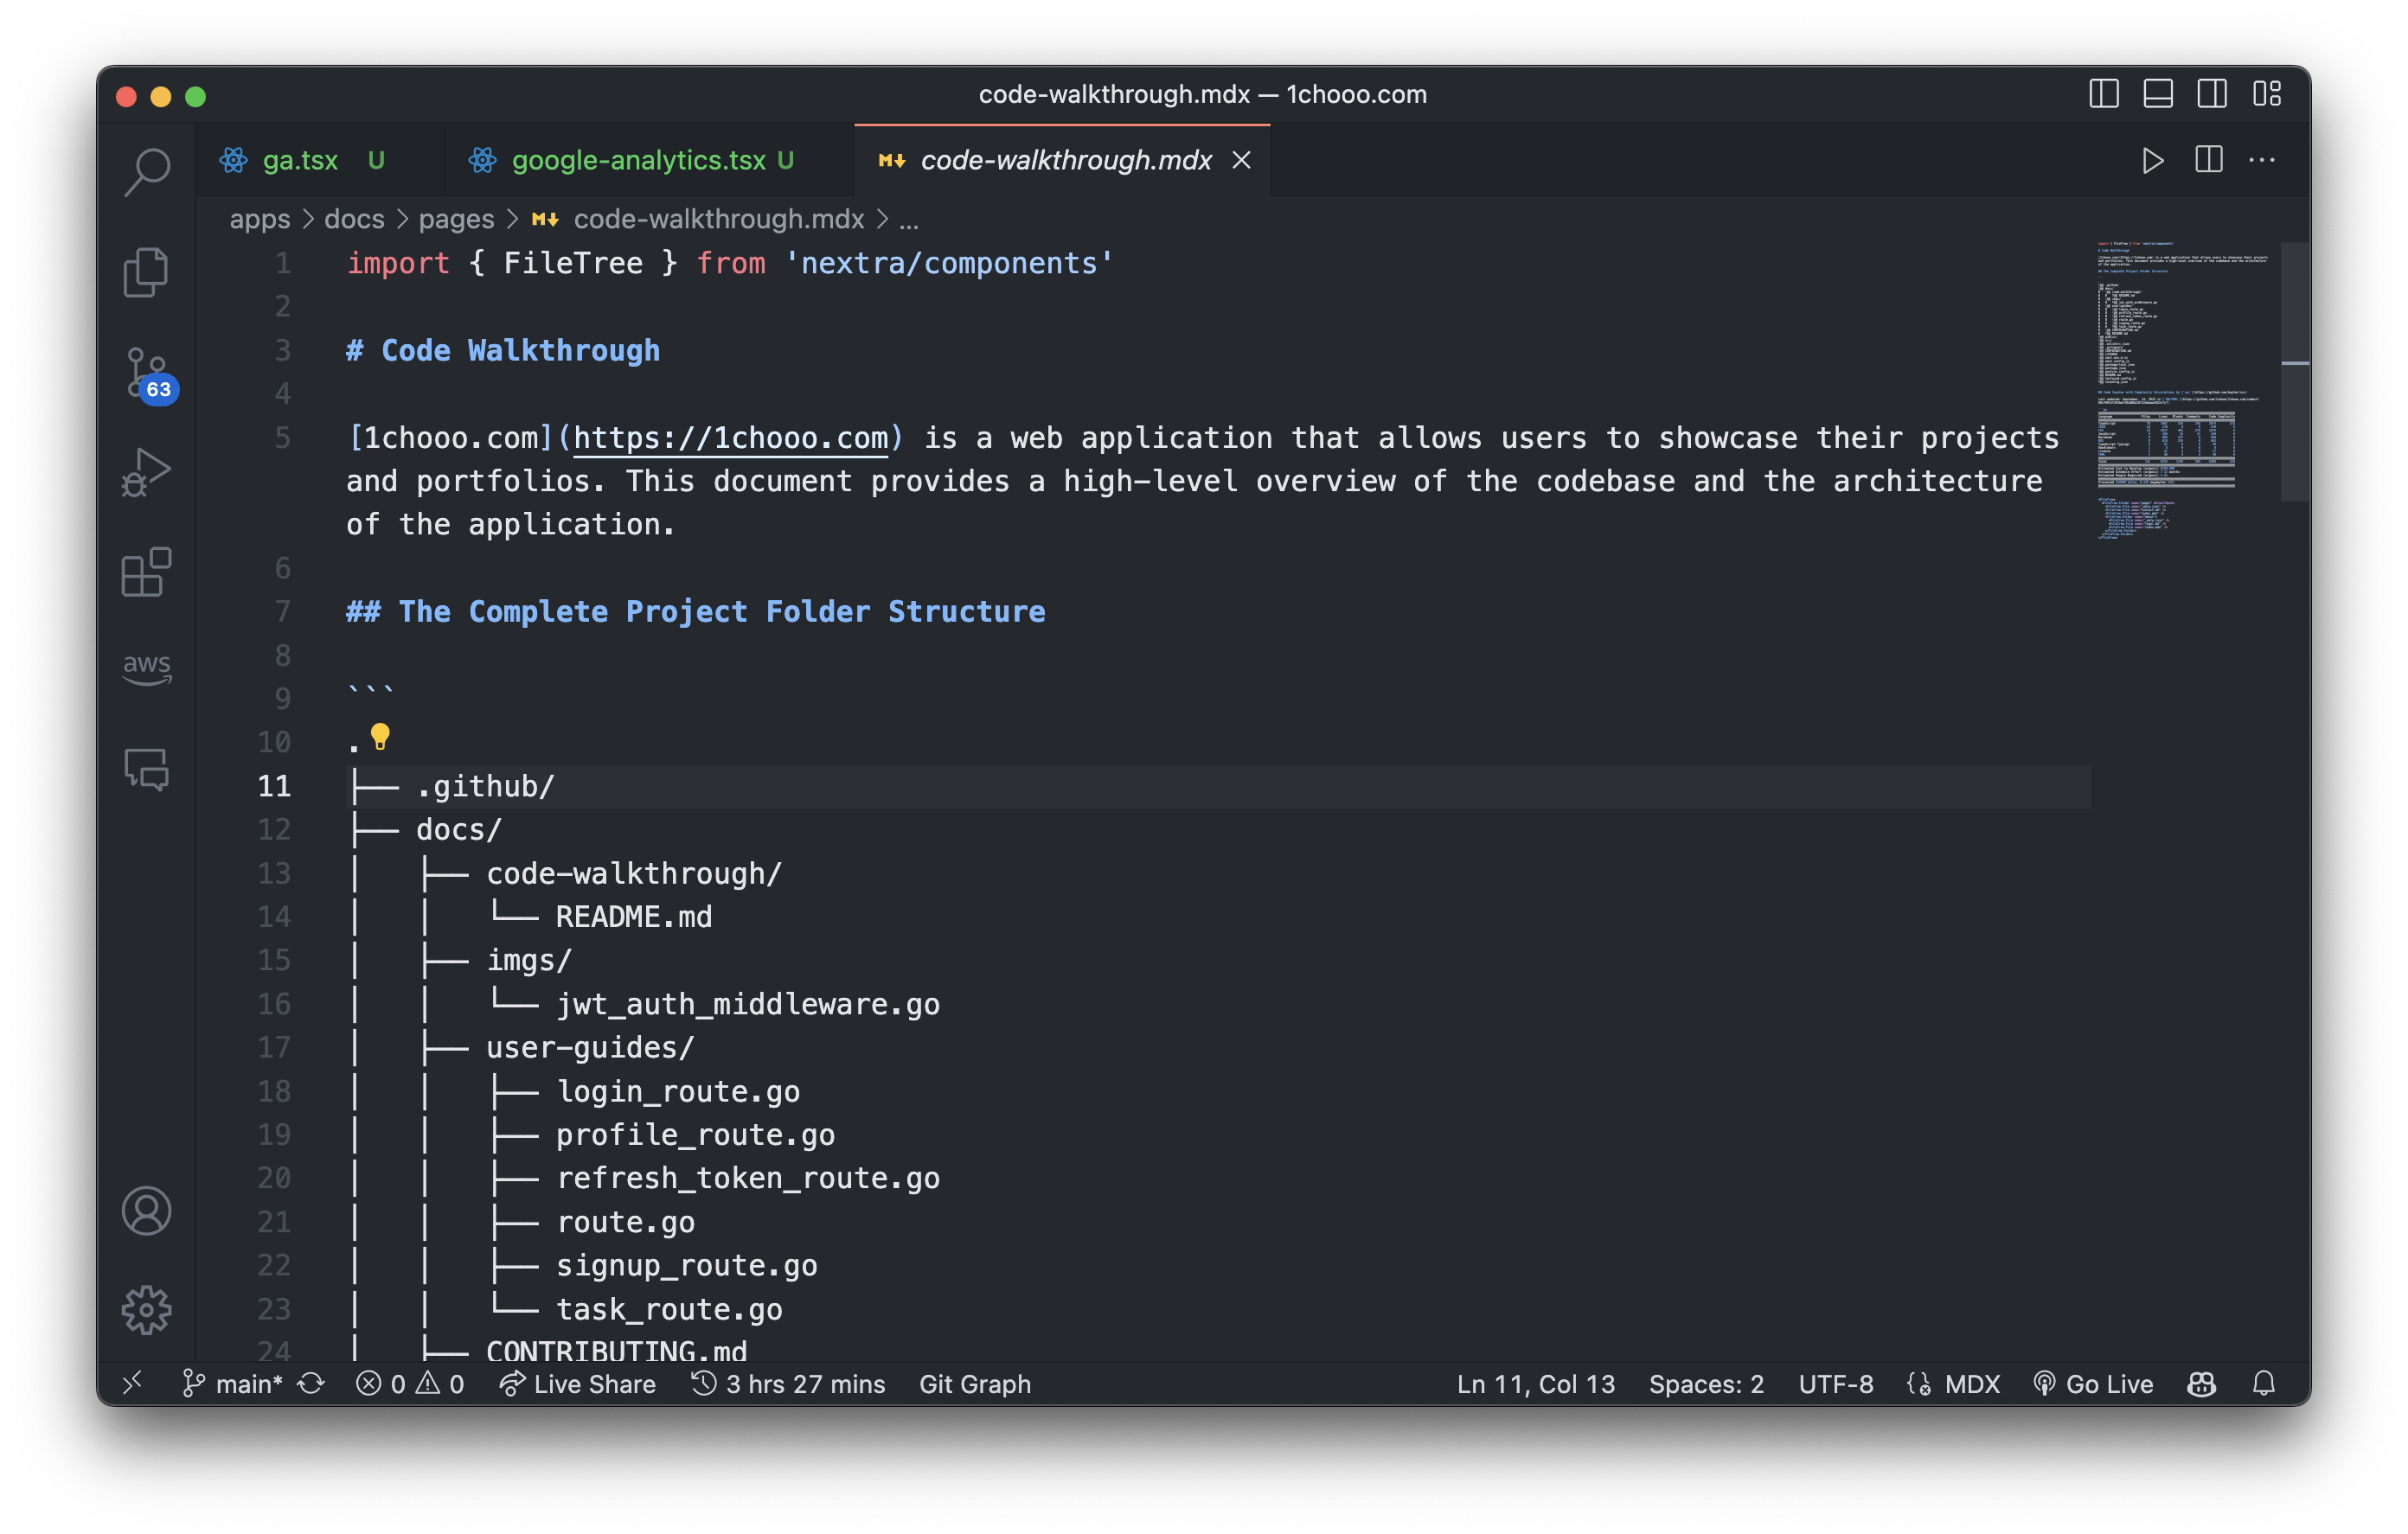Screen dimensions: 2408x1534
Task: Split the editor using the split icon
Action: (x=2208, y=160)
